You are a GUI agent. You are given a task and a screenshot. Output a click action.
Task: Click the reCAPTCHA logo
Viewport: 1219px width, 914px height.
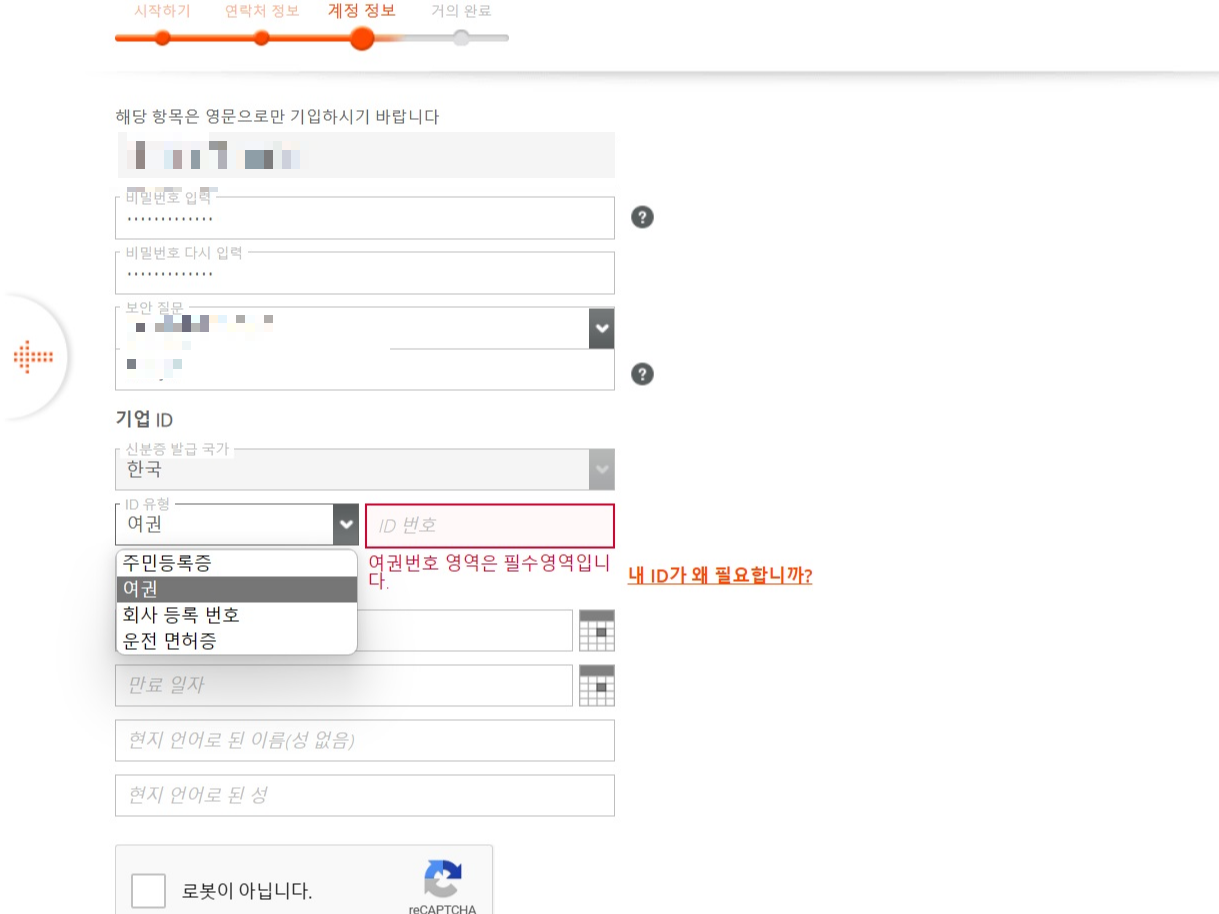(x=443, y=880)
